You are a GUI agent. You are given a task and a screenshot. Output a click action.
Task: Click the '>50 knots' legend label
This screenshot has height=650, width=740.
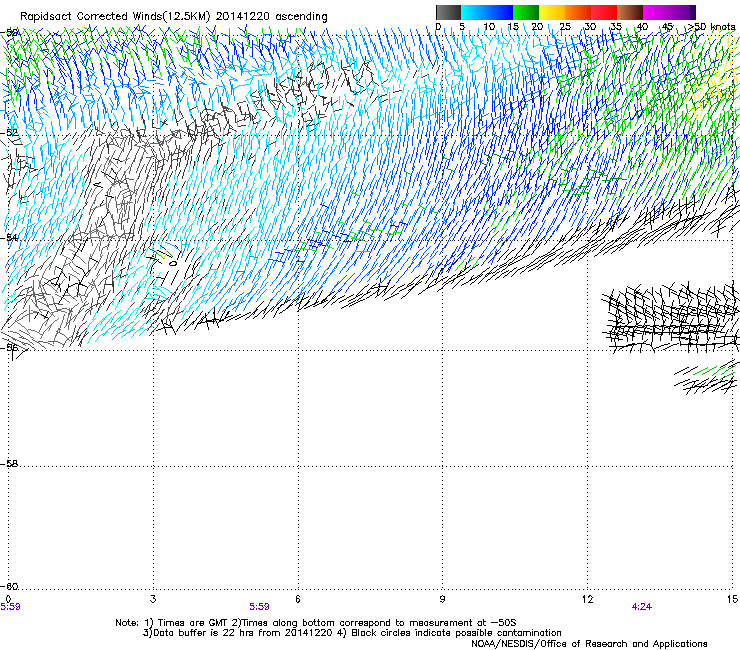point(712,27)
